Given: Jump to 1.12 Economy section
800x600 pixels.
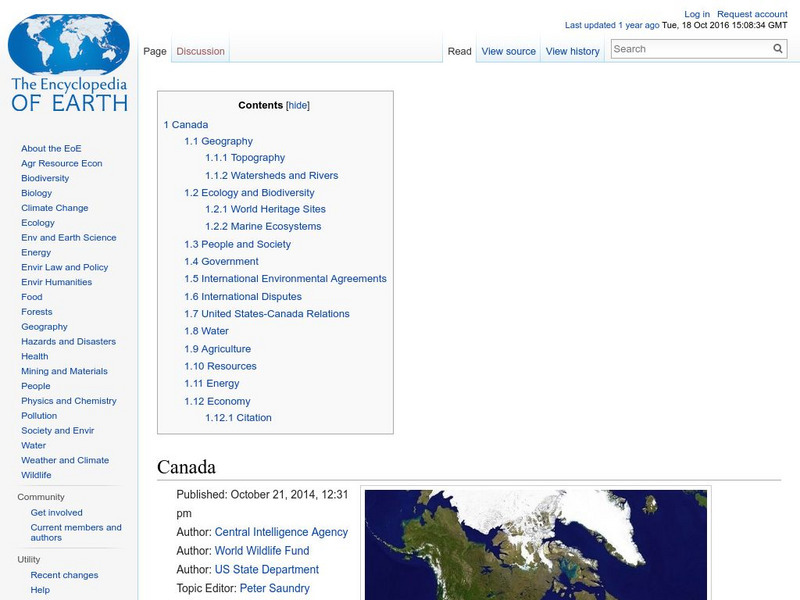Looking at the screenshot, I should tap(217, 402).
